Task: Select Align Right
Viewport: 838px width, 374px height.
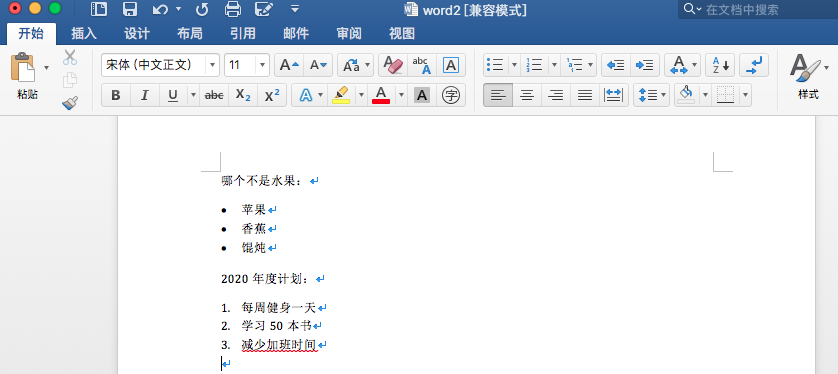Action: (556, 95)
